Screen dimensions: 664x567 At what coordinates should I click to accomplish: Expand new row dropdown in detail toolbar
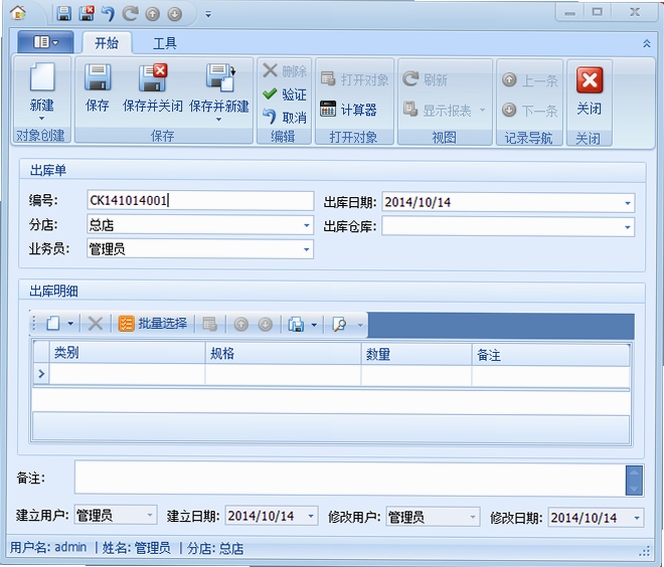coord(71,324)
